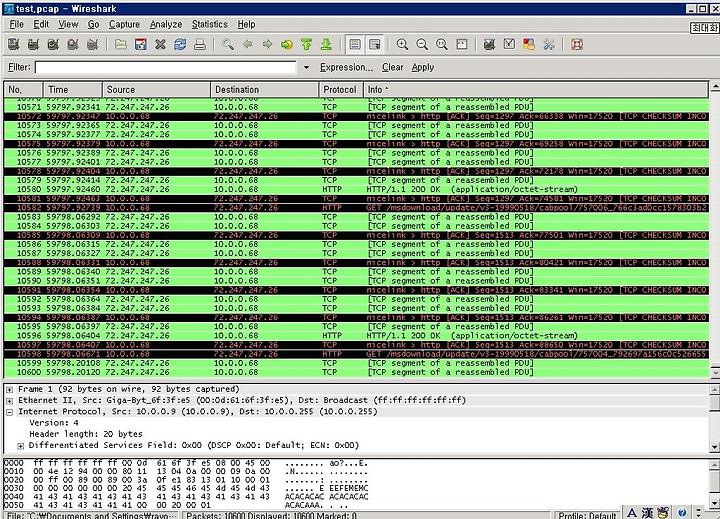Edit capture filters icon
The width and height of the screenshot is (720, 519).
coord(489,45)
